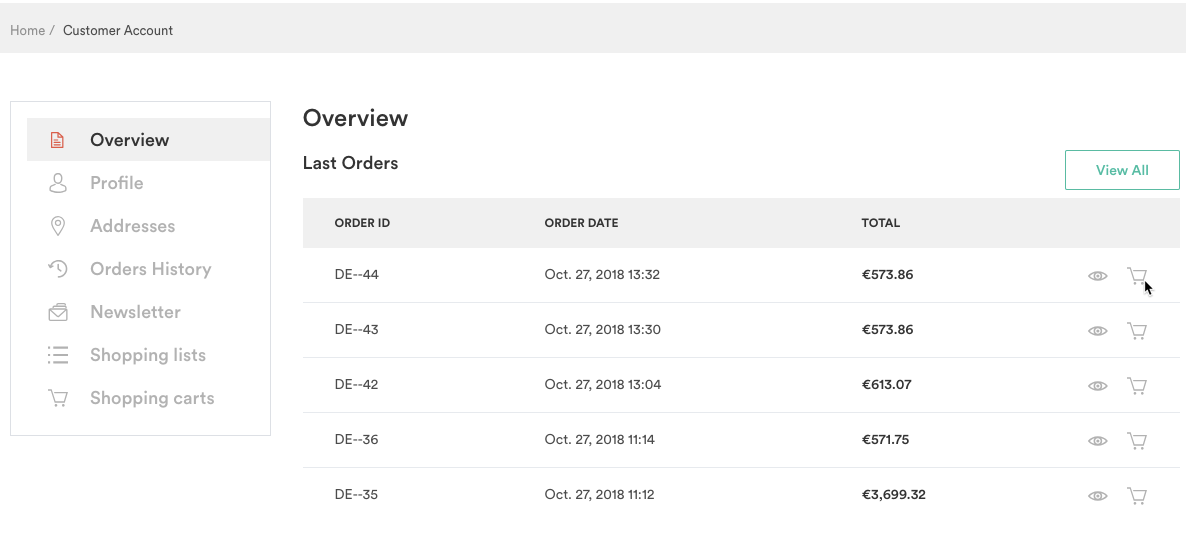Show order DE--35 details eye icon
The width and height of the screenshot is (1186, 542).
point(1097,496)
